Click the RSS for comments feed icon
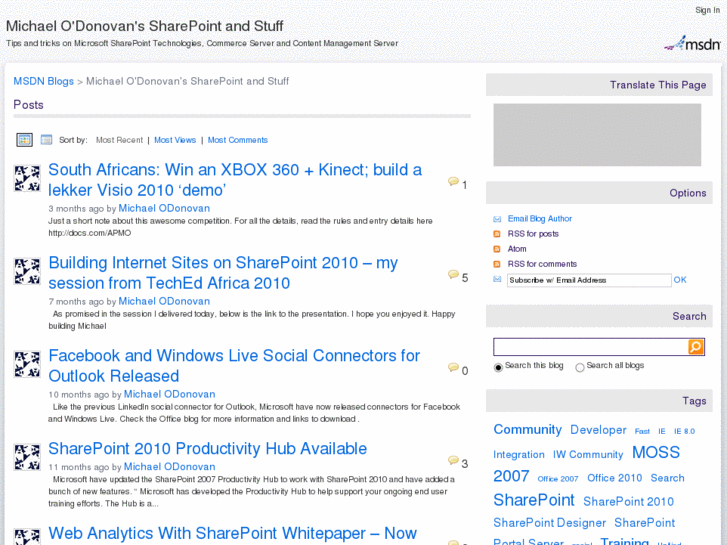Screen dimensions: 727x545 pos(497,264)
